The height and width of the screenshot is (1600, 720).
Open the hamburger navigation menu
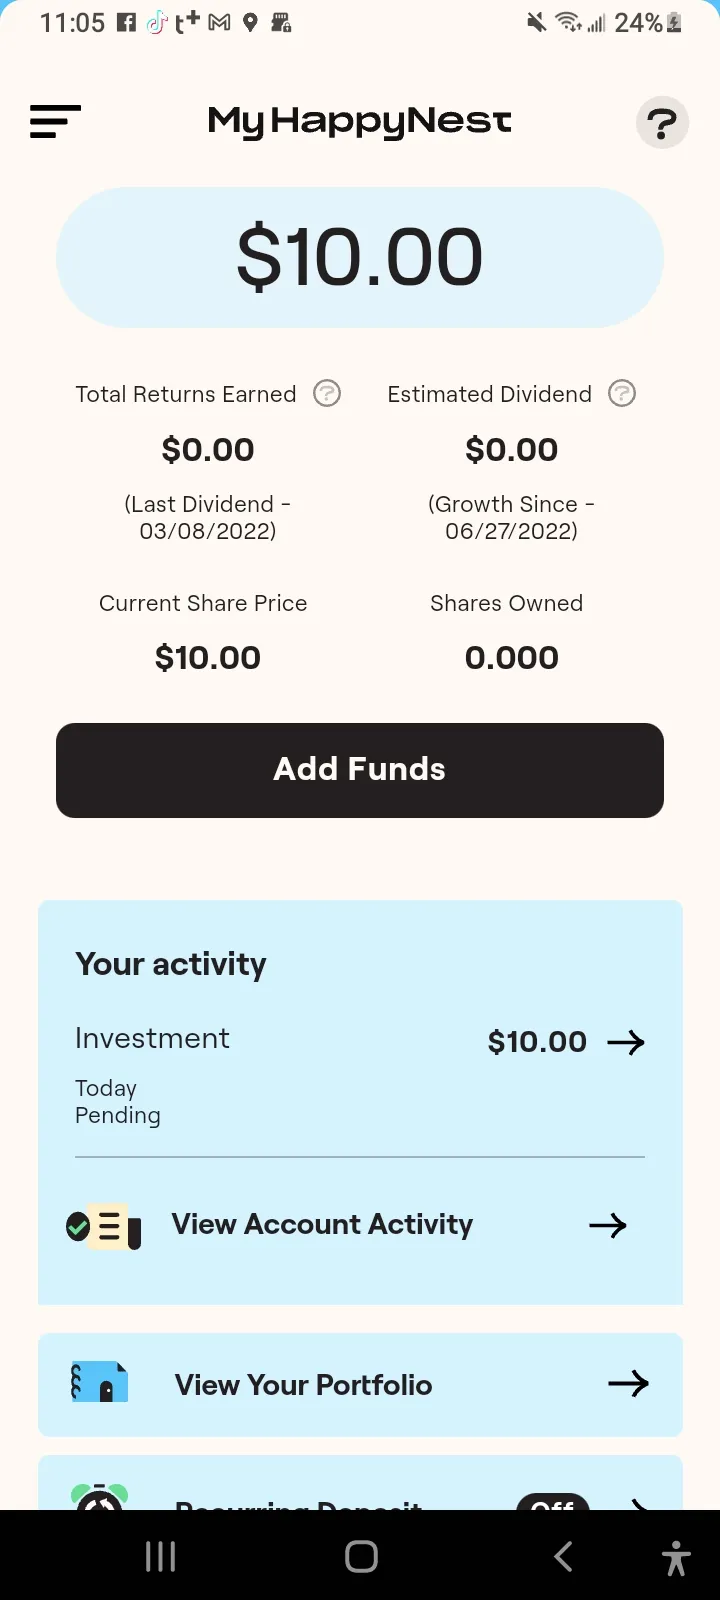(55, 122)
